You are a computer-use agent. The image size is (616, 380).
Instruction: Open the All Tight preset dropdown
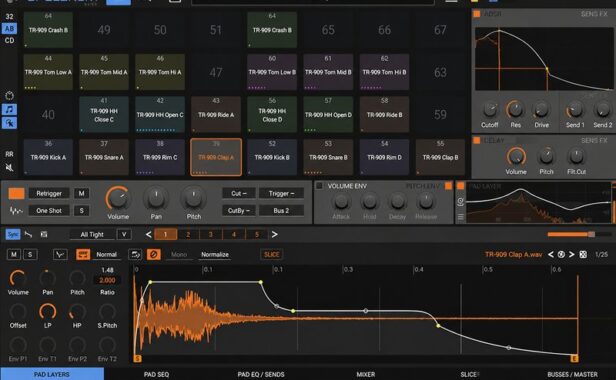pyautogui.click(x=92, y=235)
